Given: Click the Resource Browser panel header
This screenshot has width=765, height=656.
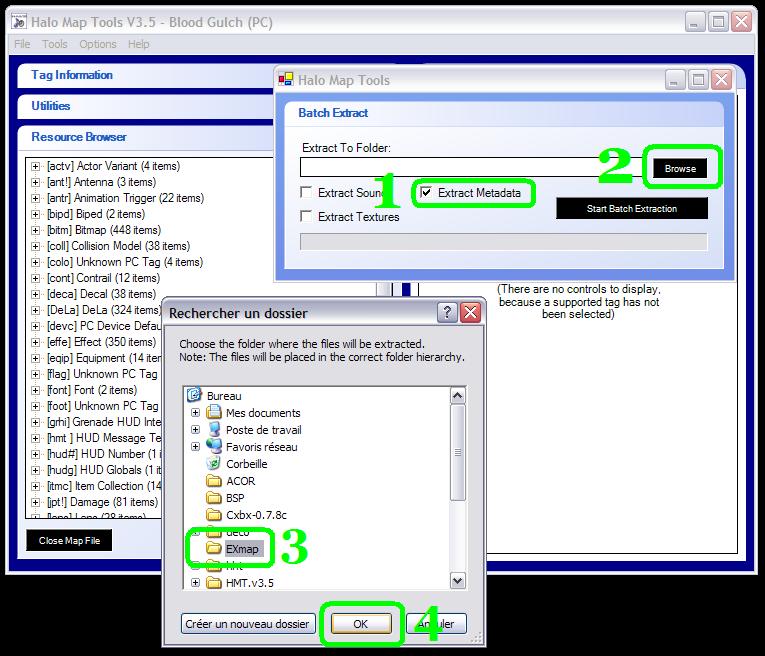Looking at the screenshot, I should pos(145,137).
